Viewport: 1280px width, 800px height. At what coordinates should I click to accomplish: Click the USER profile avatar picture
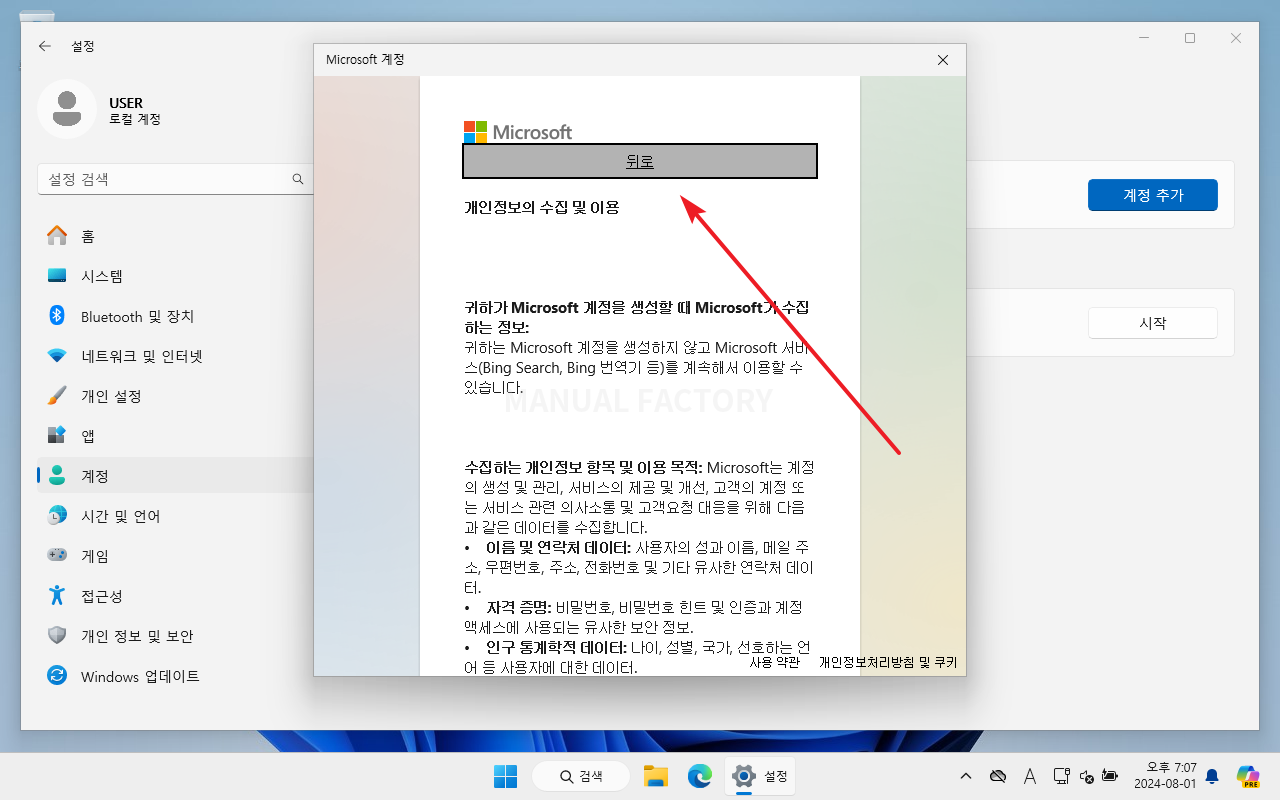[x=67, y=109]
